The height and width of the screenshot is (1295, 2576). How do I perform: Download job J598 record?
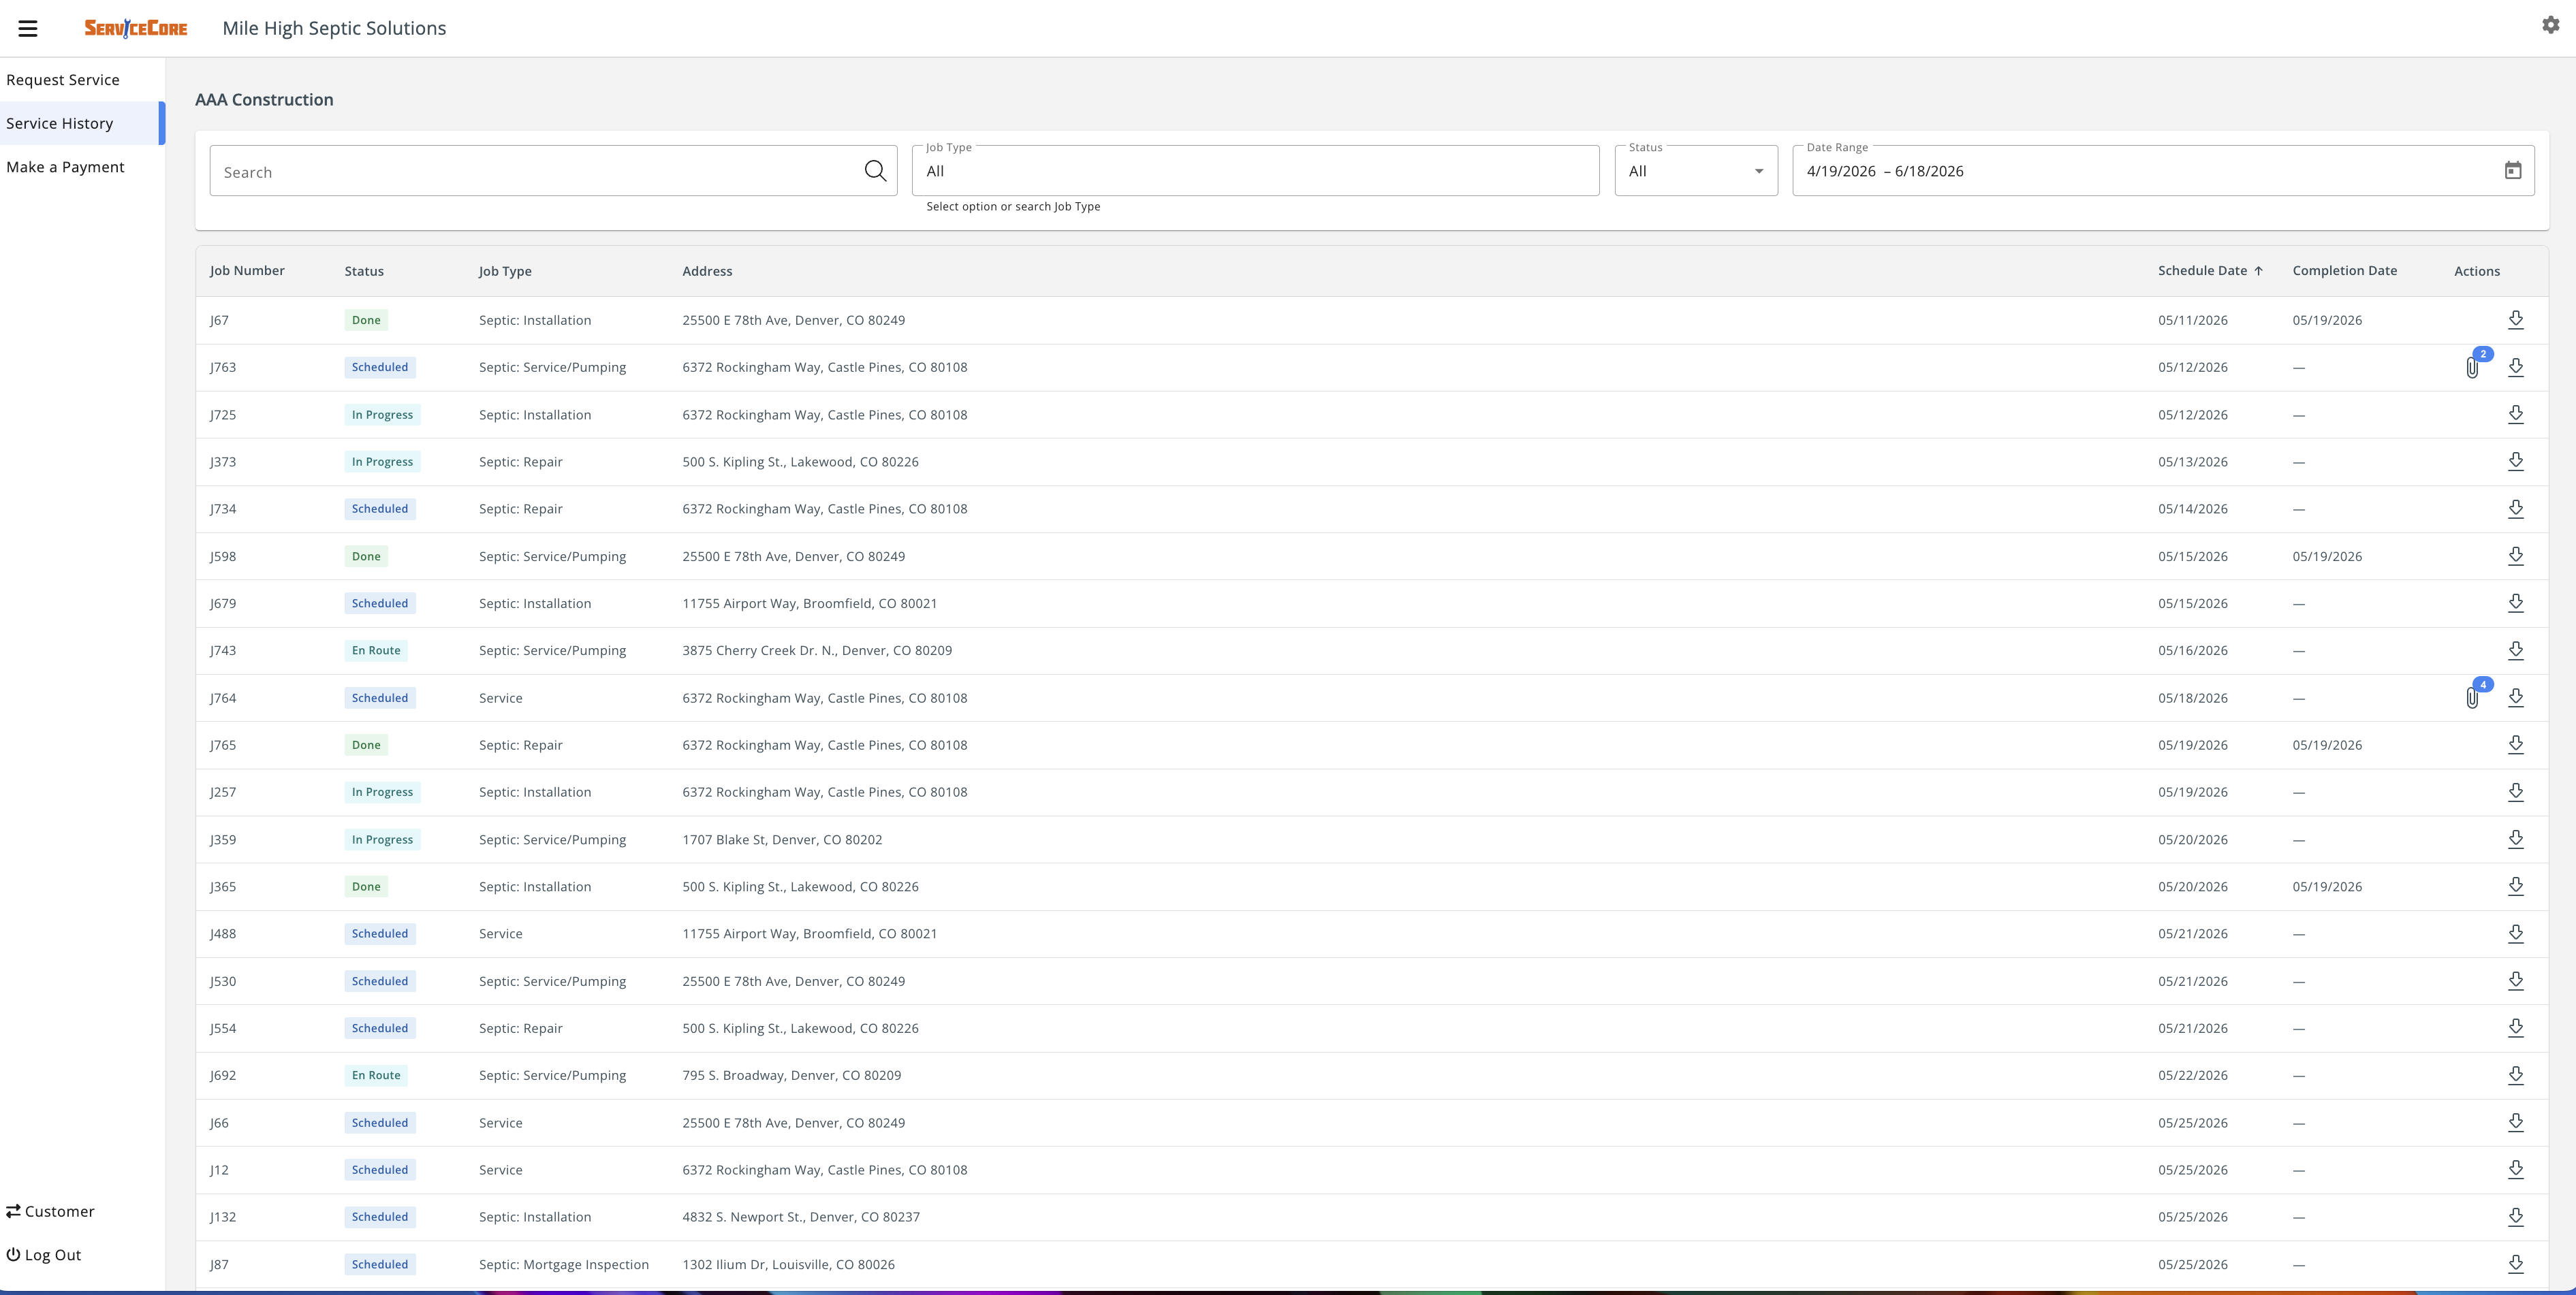point(2516,556)
